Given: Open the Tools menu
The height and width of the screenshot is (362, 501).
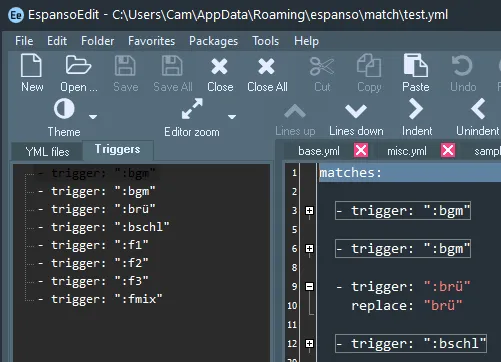Looking at the screenshot, I should click(x=265, y=41).
